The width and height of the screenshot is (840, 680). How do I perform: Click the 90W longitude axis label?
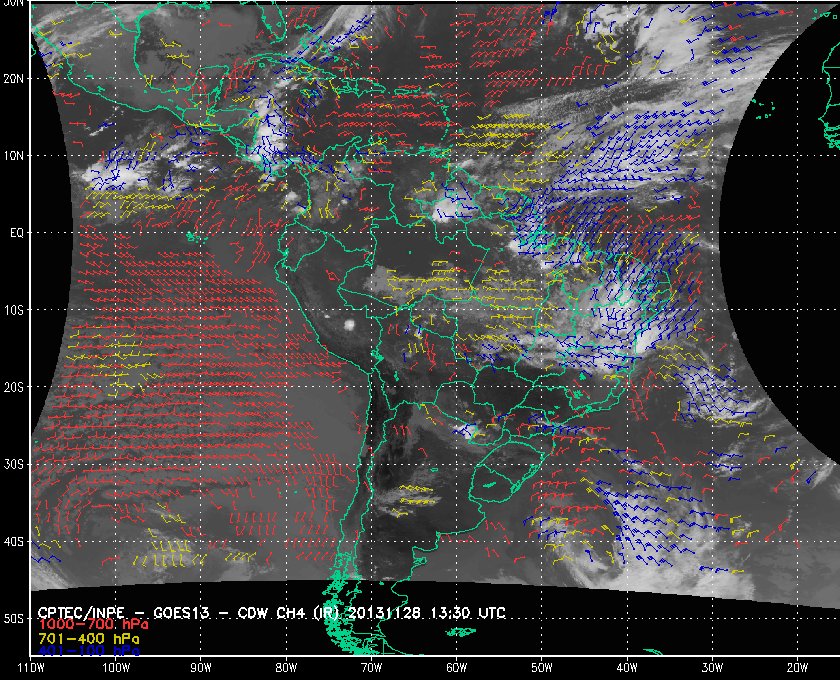[201, 668]
